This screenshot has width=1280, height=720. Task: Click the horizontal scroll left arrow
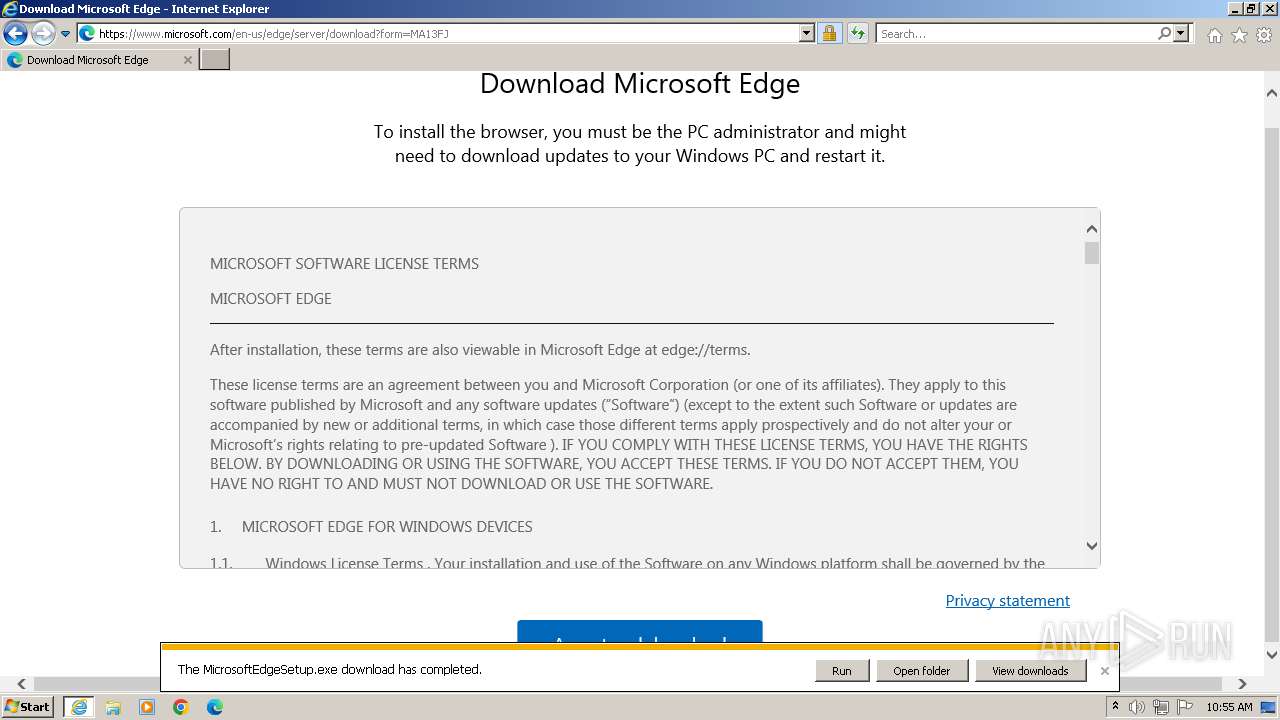[x=21, y=684]
